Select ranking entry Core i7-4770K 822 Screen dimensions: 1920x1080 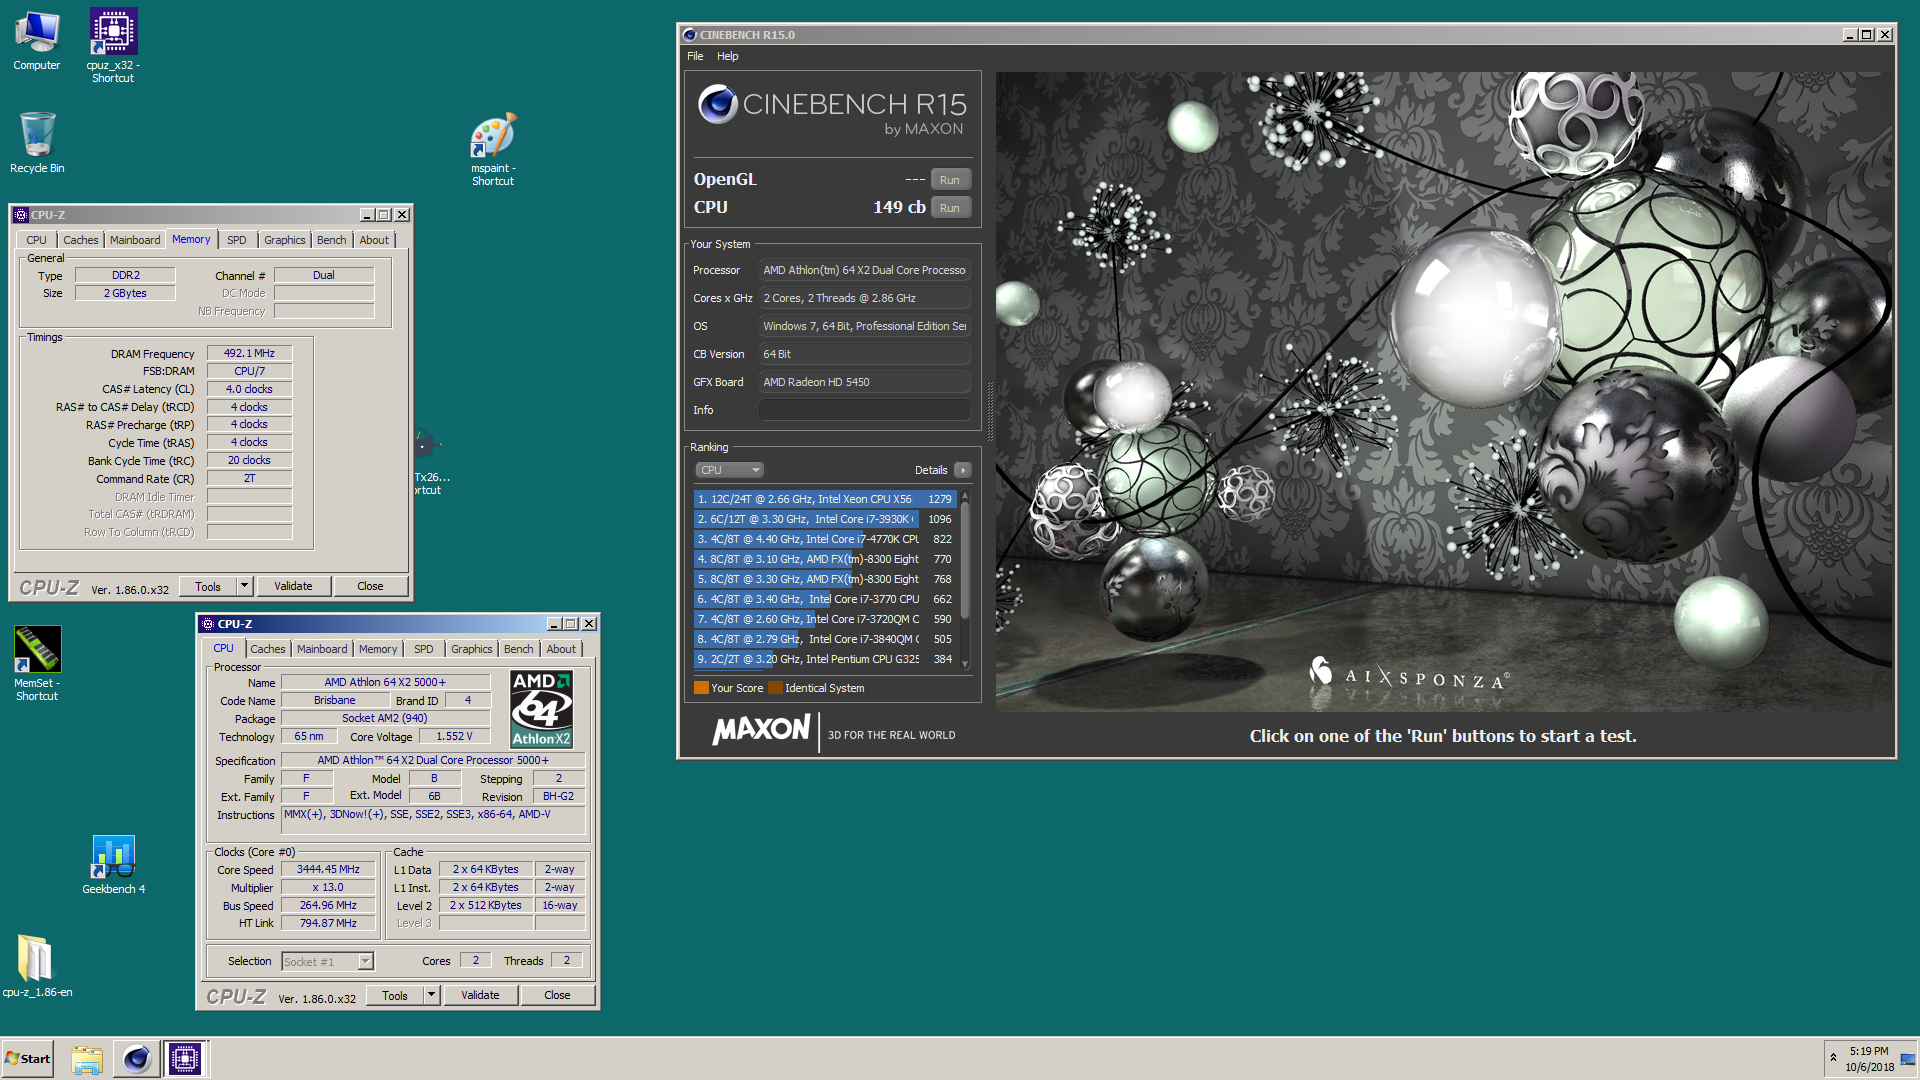pyautogui.click(x=825, y=539)
